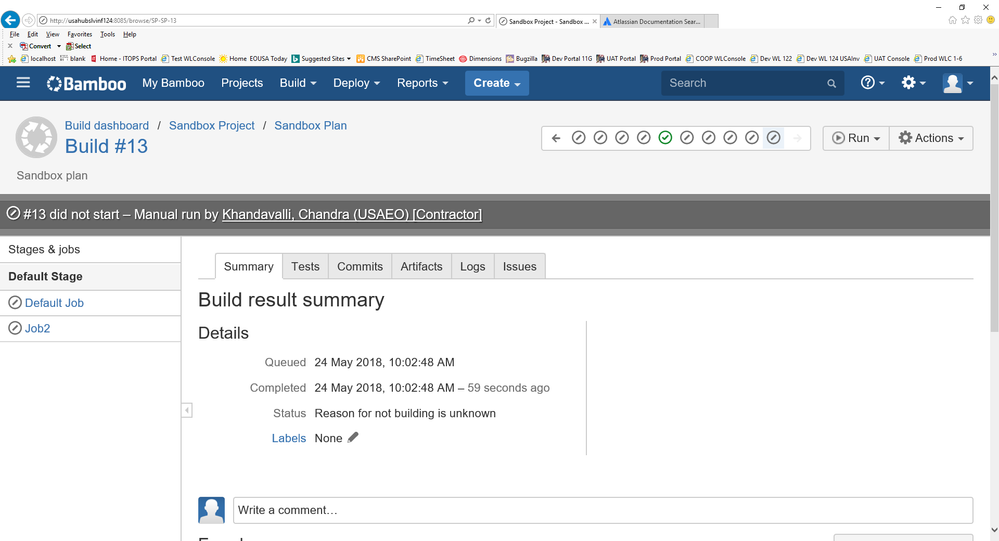This screenshot has width=999, height=541.
Task: Open the Actions dropdown button
Action: pos(931,138)
